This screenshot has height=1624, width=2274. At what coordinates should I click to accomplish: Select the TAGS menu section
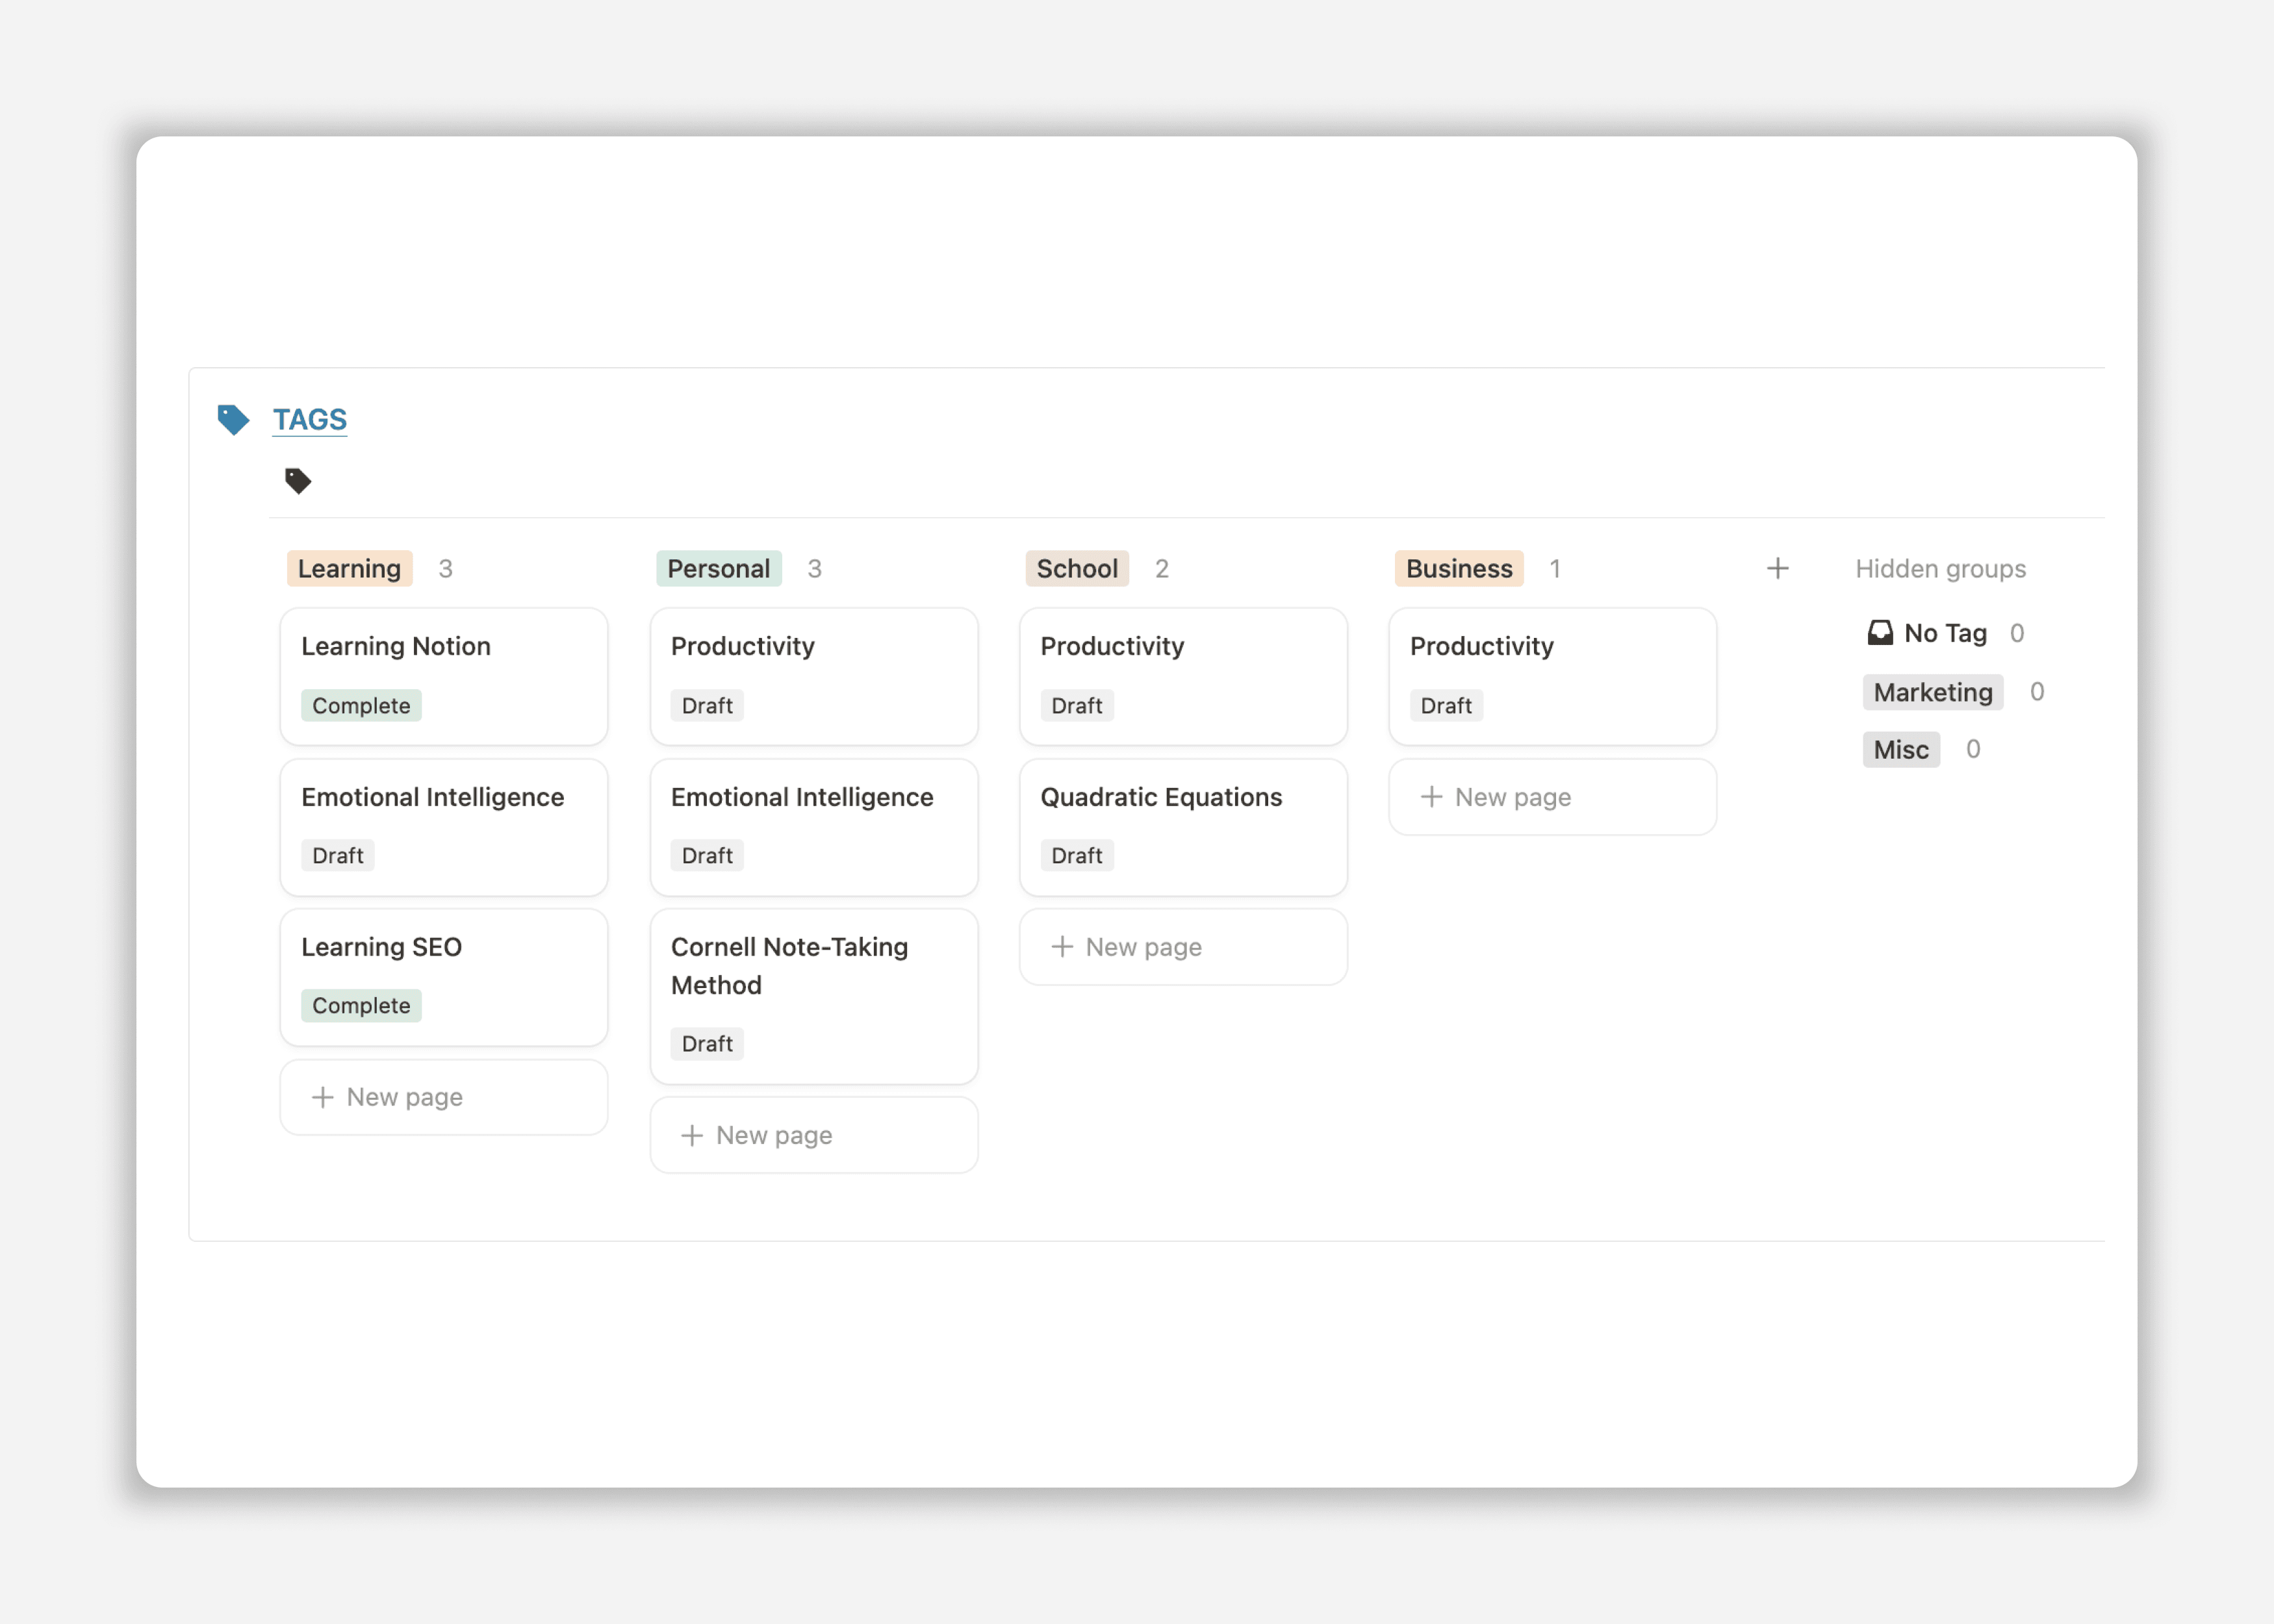click(309, 418)
